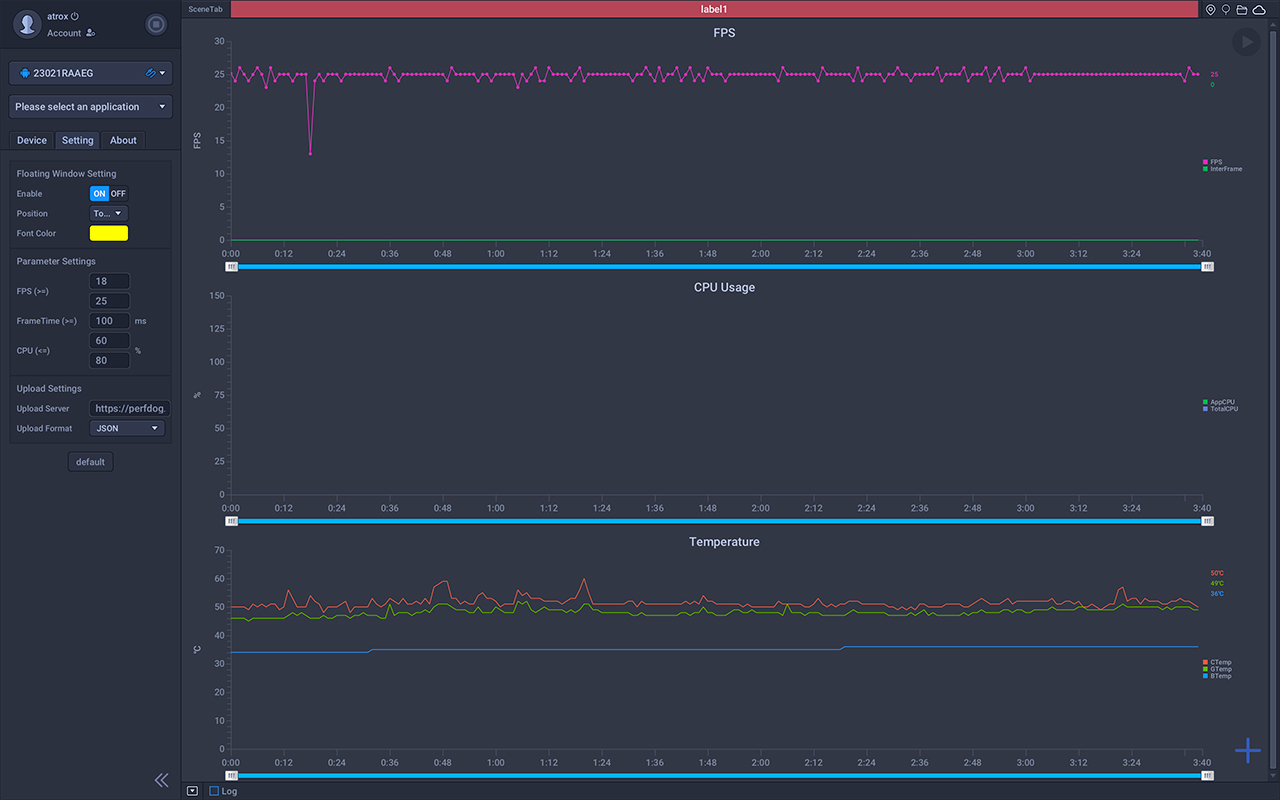Click the CPU Usage chart right range handle
1280x800 pixels.
tap(1208, 521)
